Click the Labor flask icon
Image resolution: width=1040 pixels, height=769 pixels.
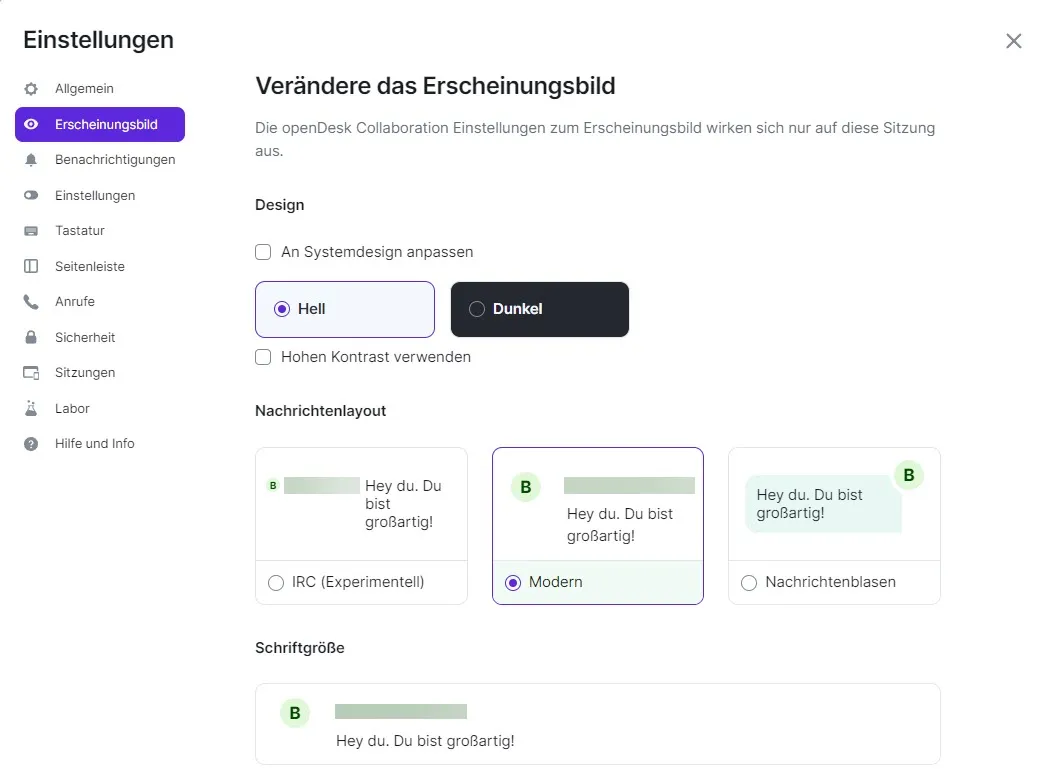[31, 408]
